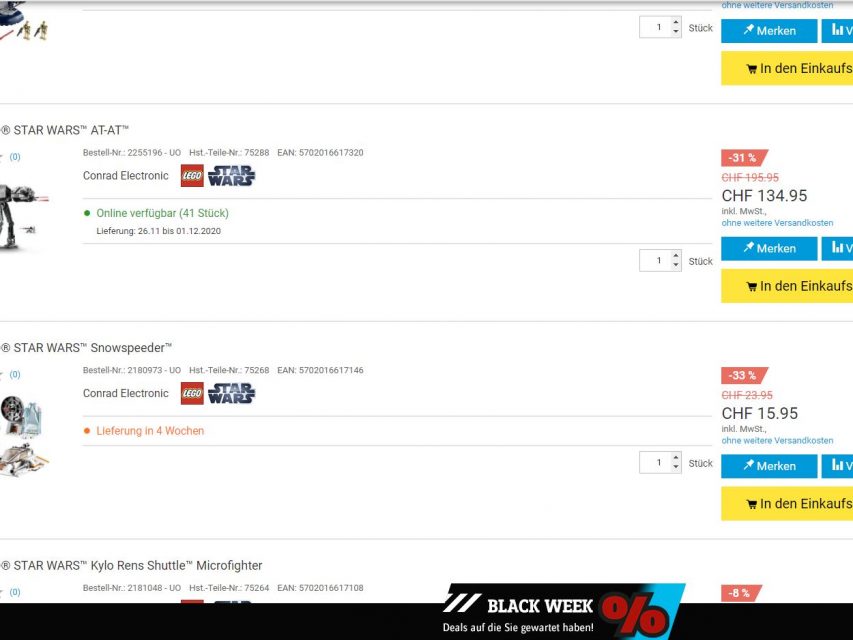Open the AT-AT review count (0)

coord(15,157)
